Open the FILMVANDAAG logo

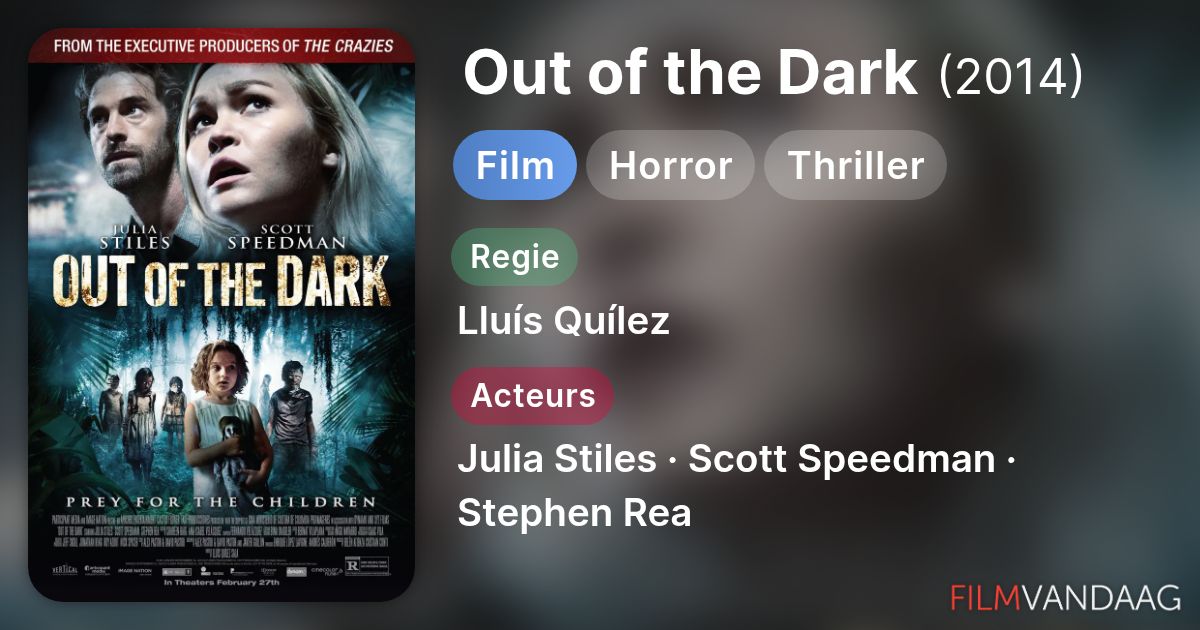click(x=1066, y=598)
